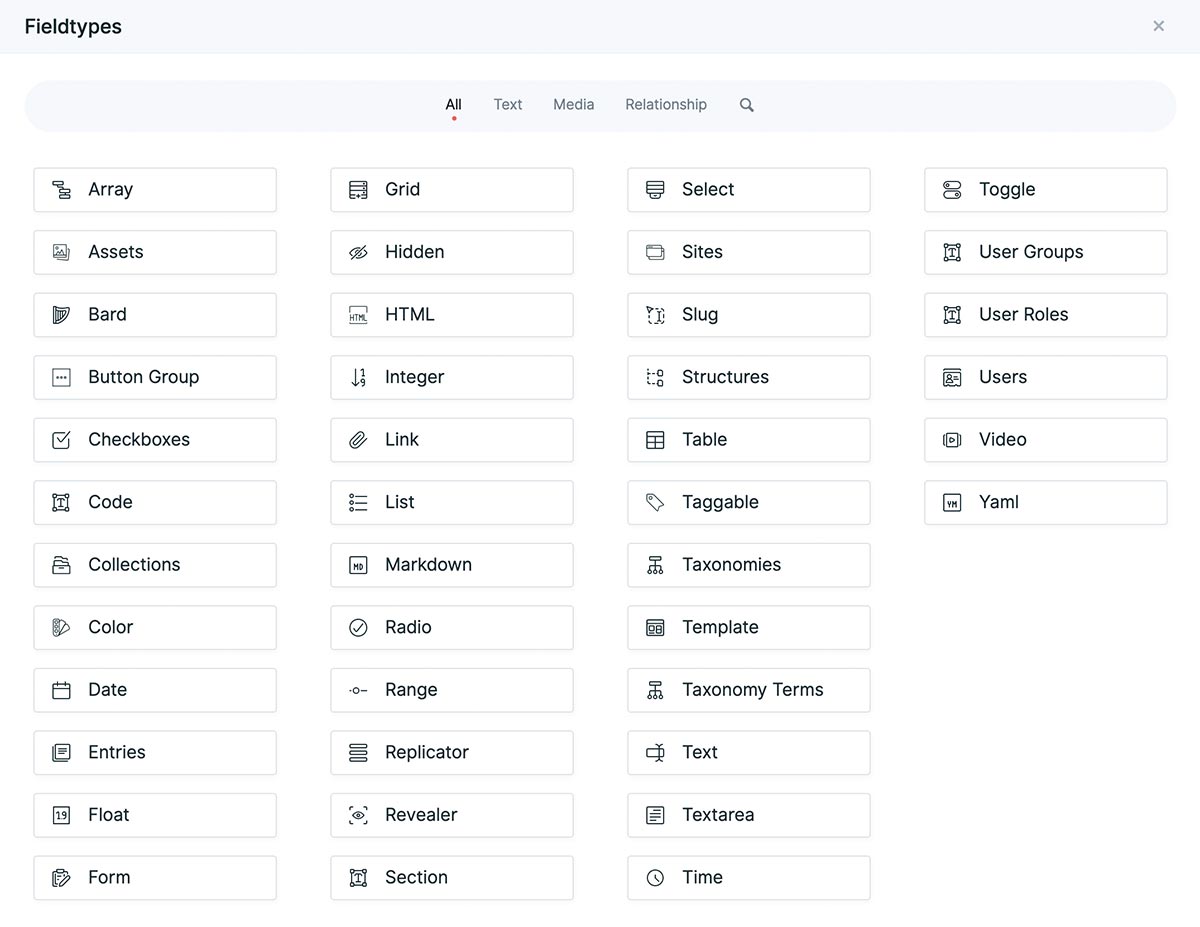Viewport: 1200px width, 927px height.
Task: Click the Grid fieldtype icon
Action: coord(357,189)
